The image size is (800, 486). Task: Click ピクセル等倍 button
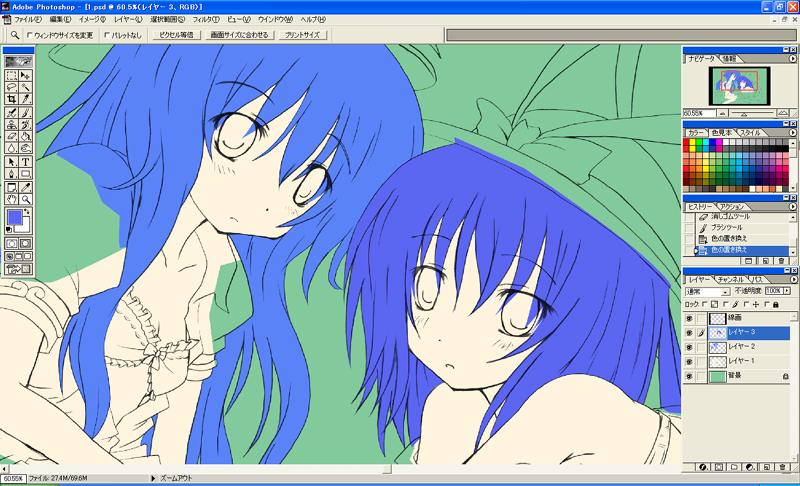(x=176, y=35)
